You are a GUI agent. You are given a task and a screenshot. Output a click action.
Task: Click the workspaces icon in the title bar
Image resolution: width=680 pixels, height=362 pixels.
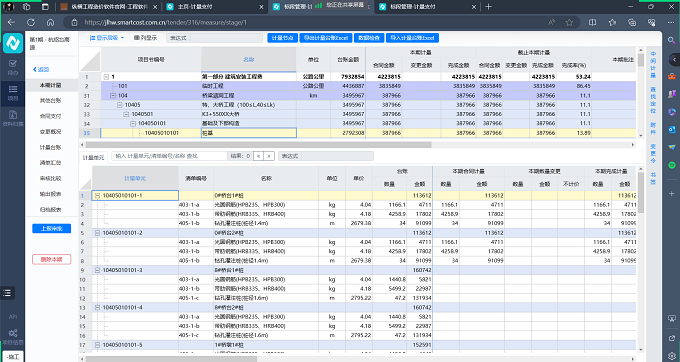[26, 7]
